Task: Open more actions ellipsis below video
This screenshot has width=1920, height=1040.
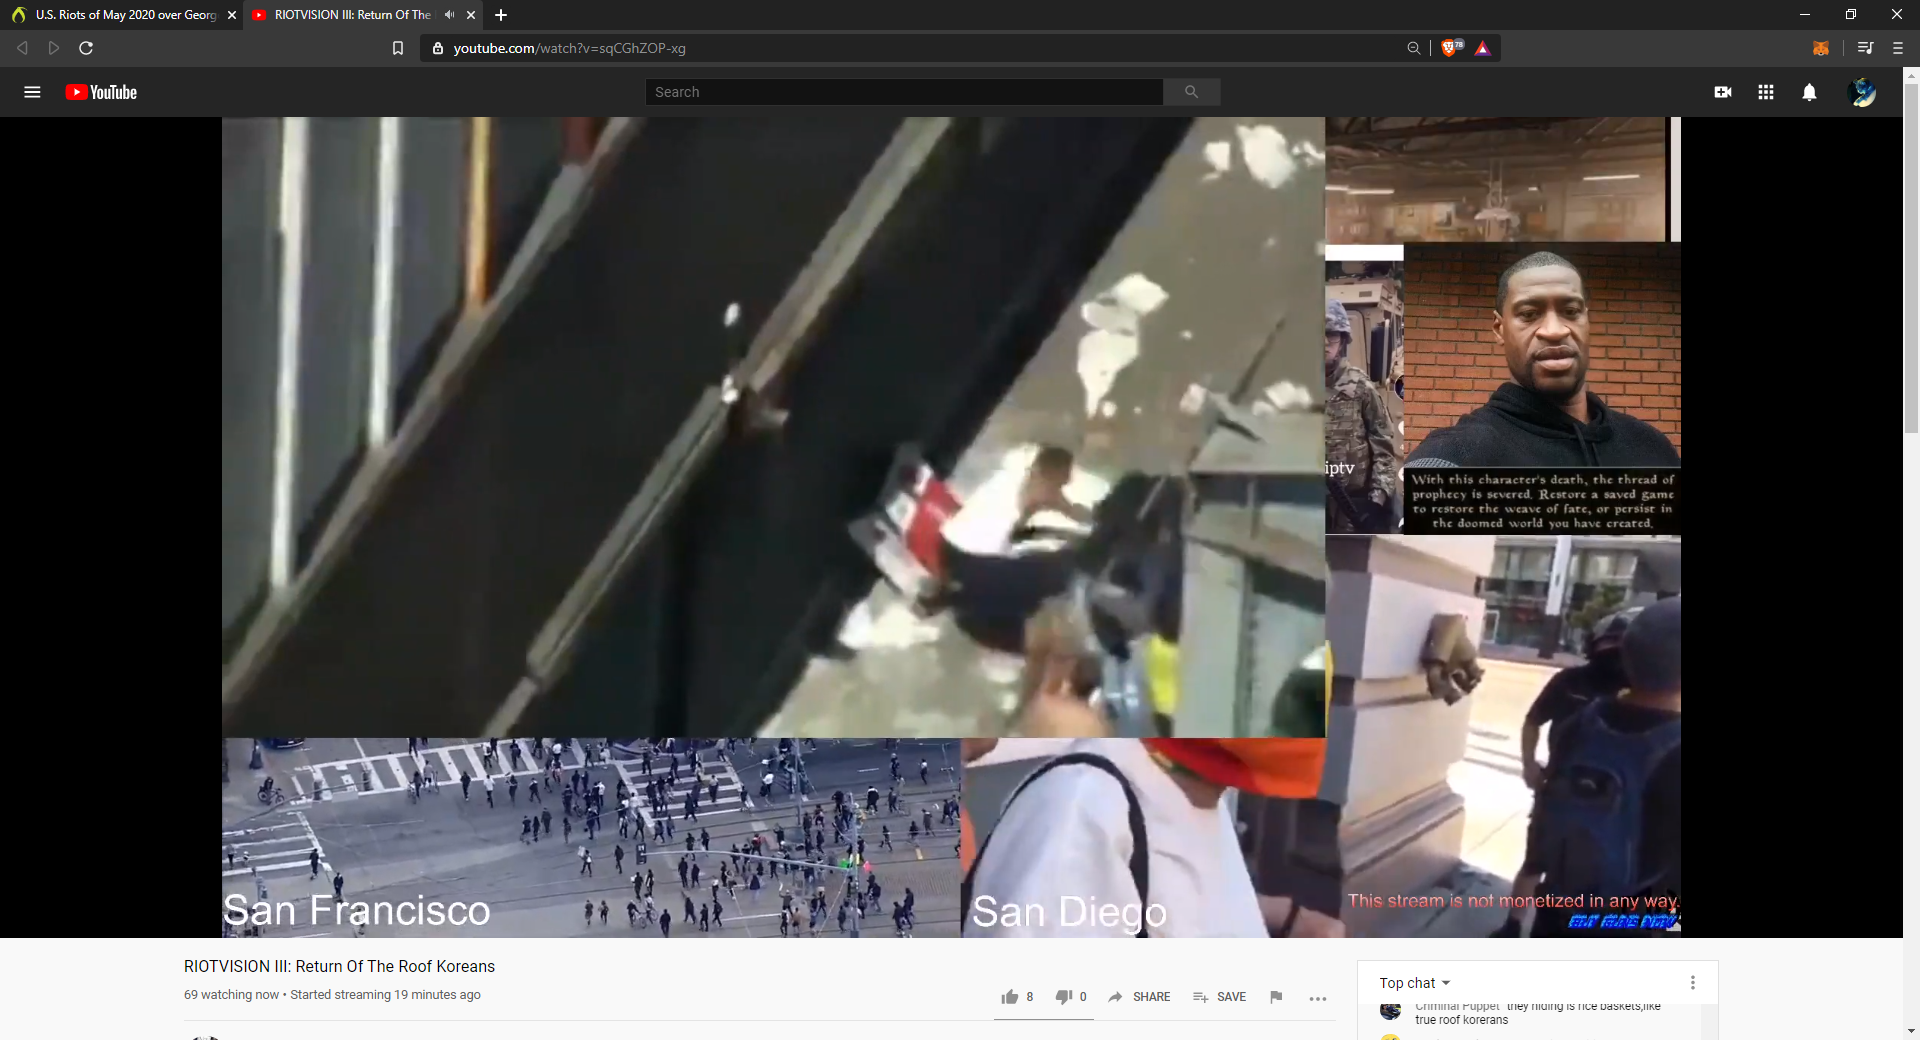Action: pos(1318,998)
